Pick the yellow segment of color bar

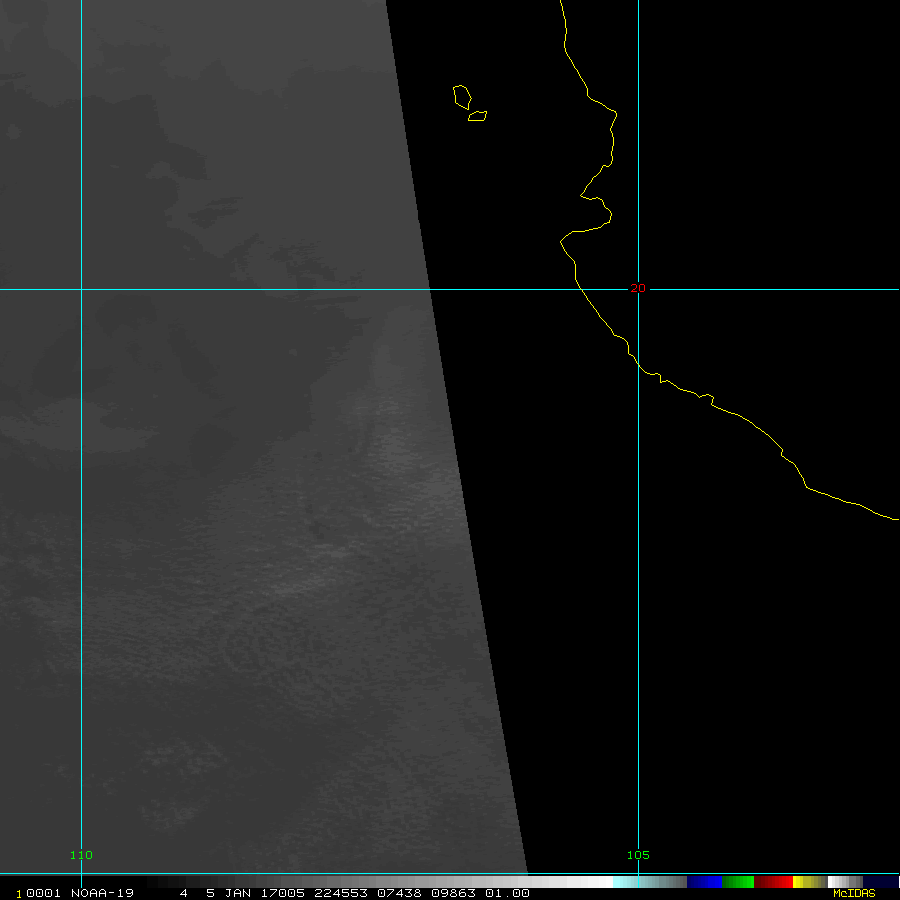pyautogui.click(x=809, y=882)
